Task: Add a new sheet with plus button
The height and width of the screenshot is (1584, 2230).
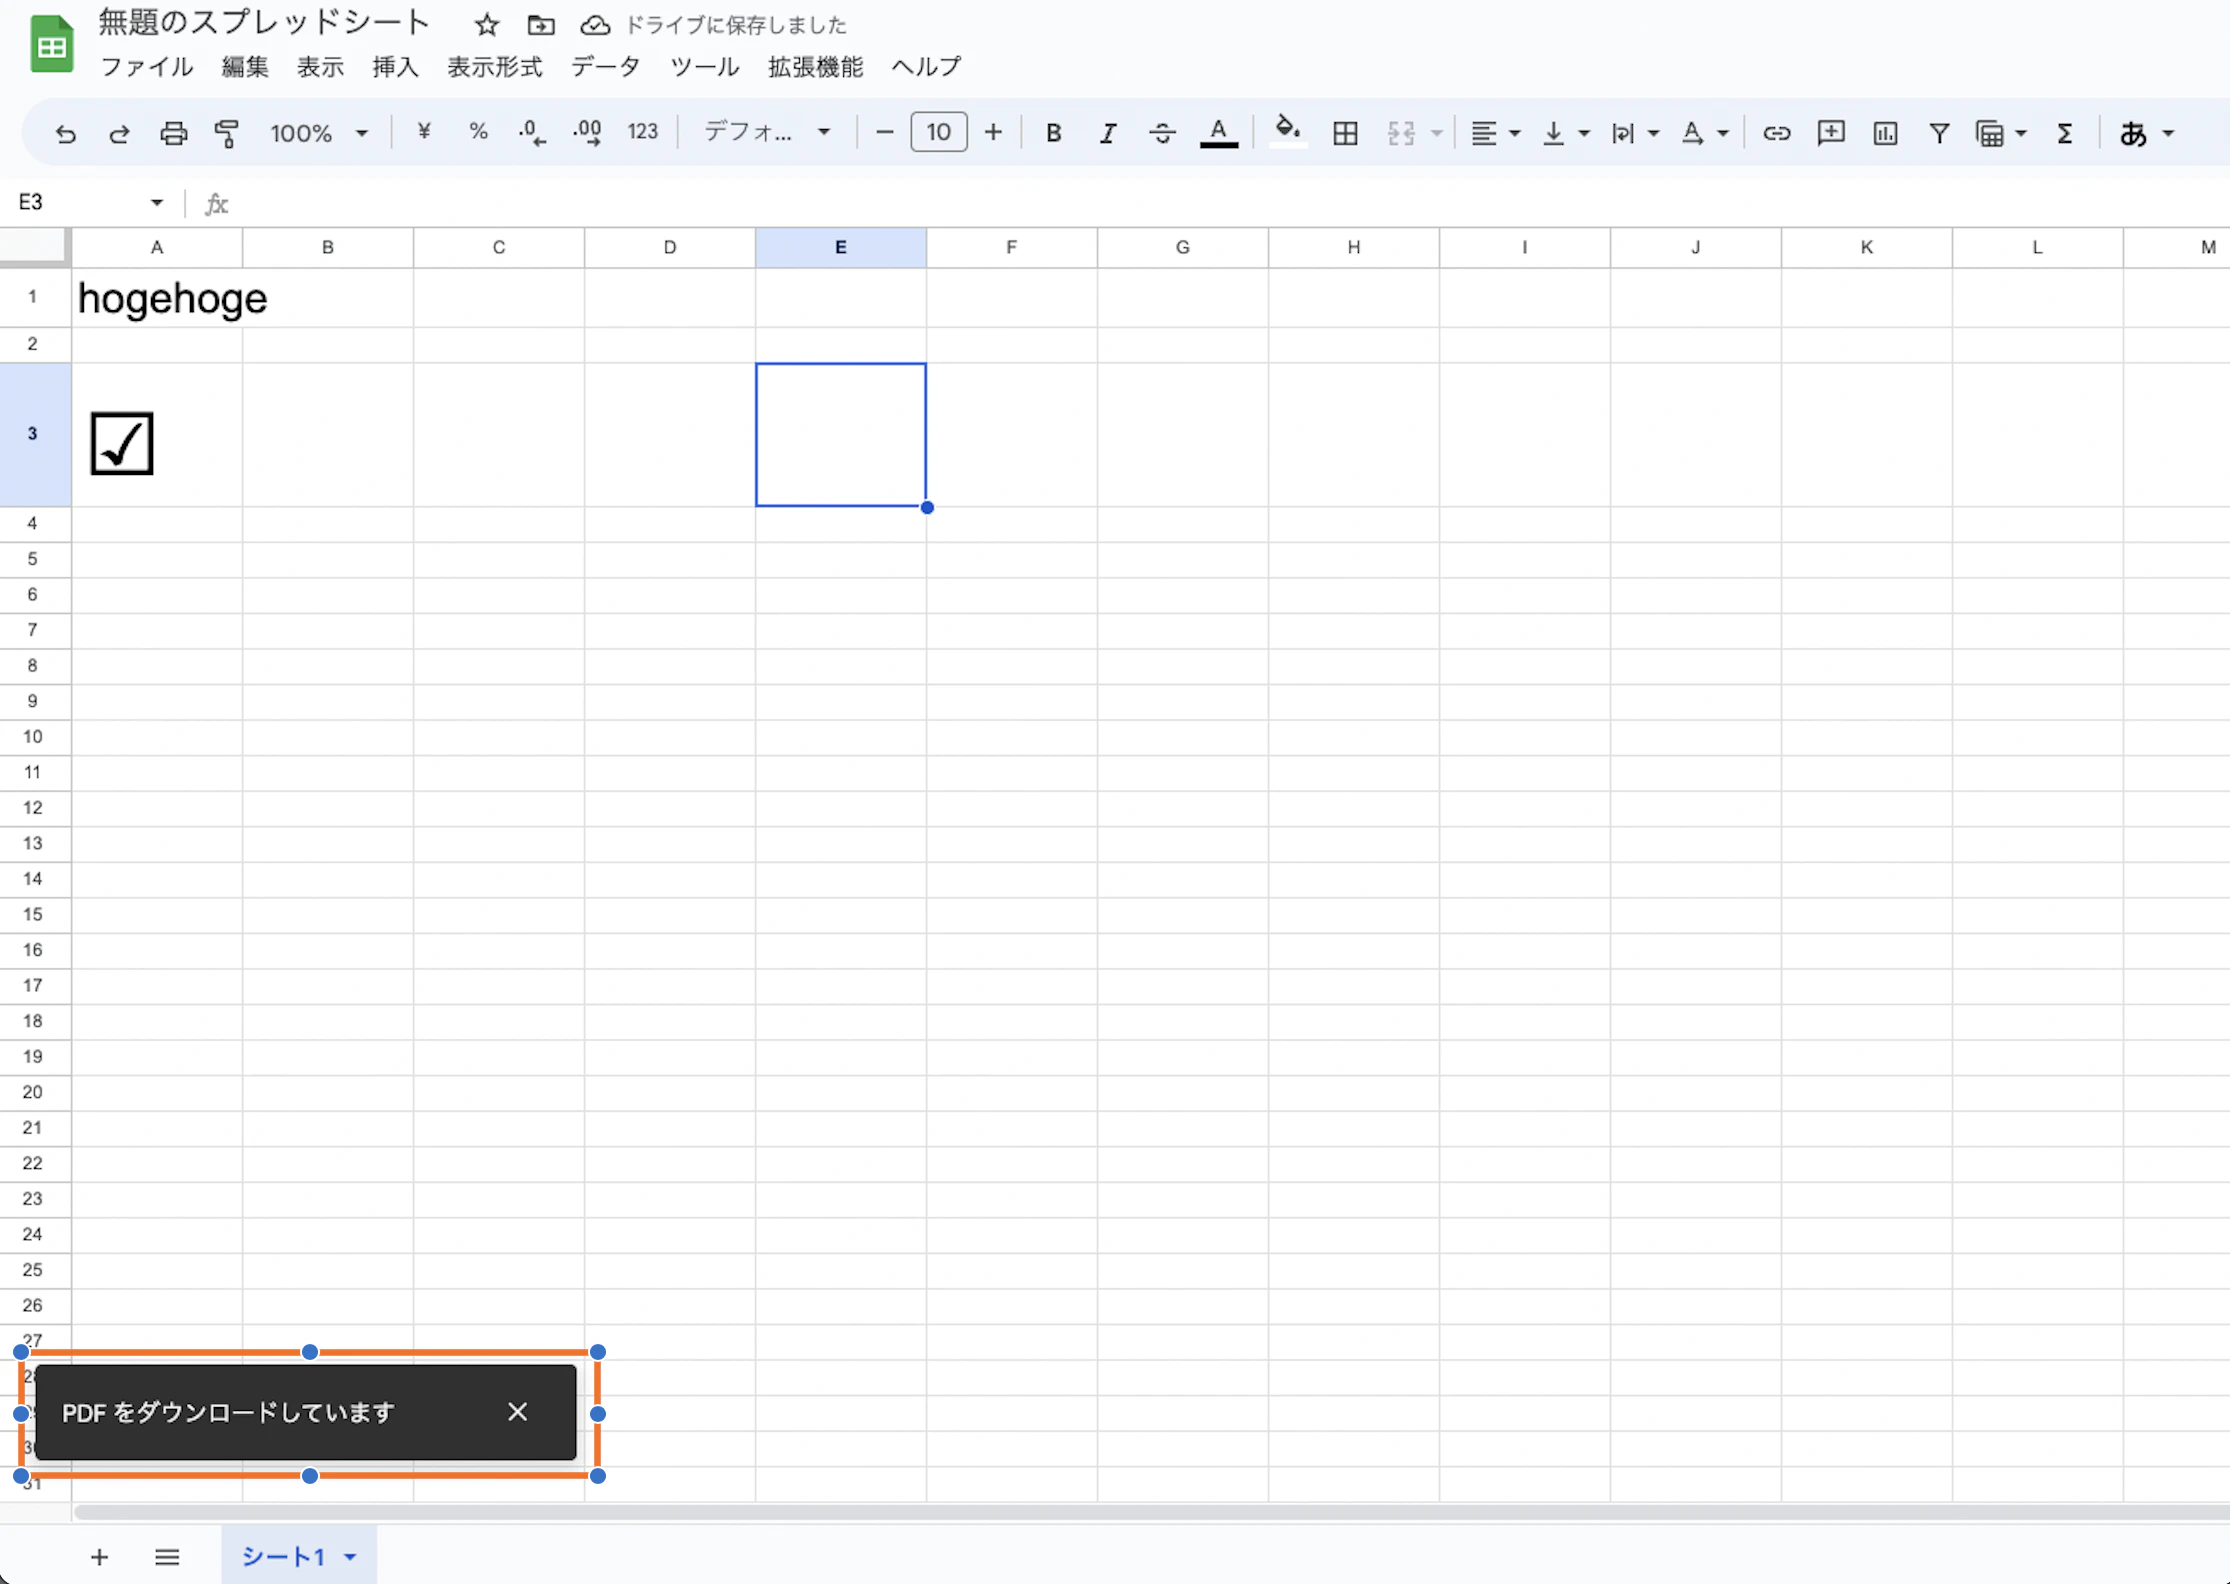Action: [x=99, y=1557]
